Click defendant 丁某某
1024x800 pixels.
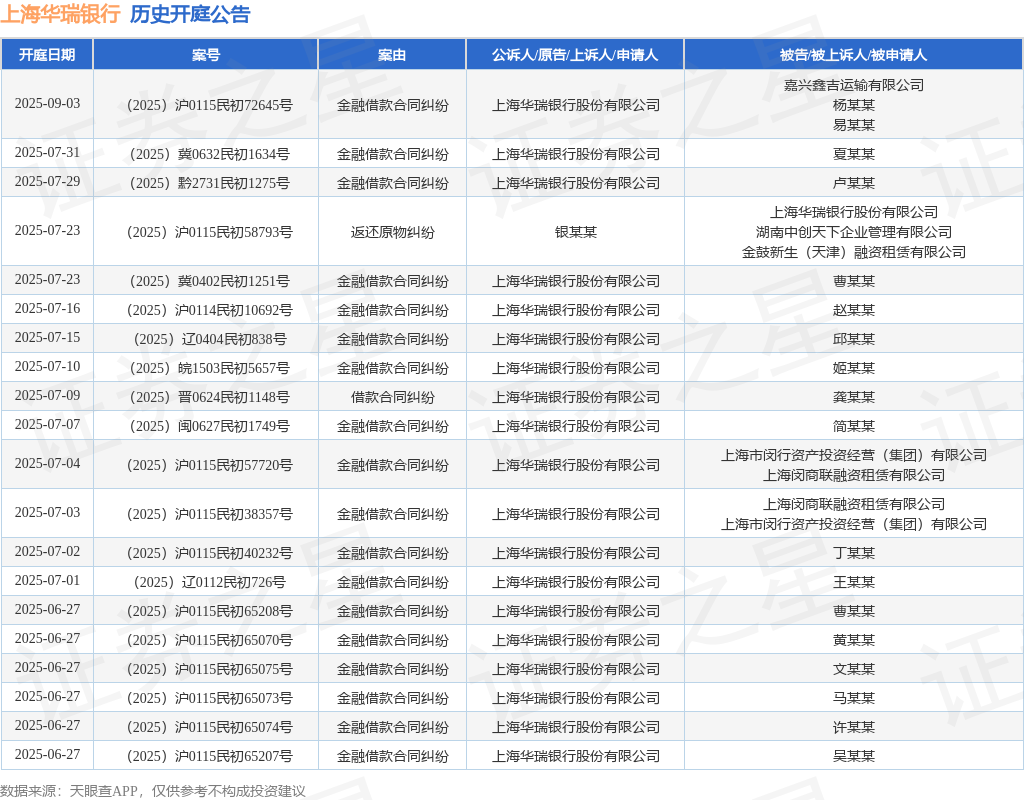point(854,553)
